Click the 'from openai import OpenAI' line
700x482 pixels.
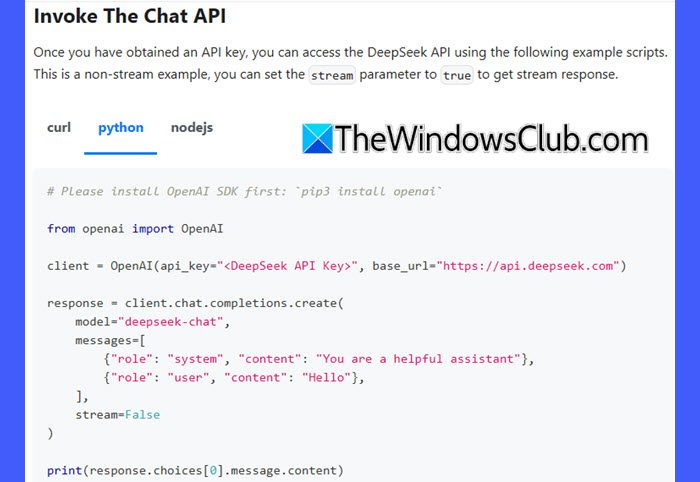[135, 229]
